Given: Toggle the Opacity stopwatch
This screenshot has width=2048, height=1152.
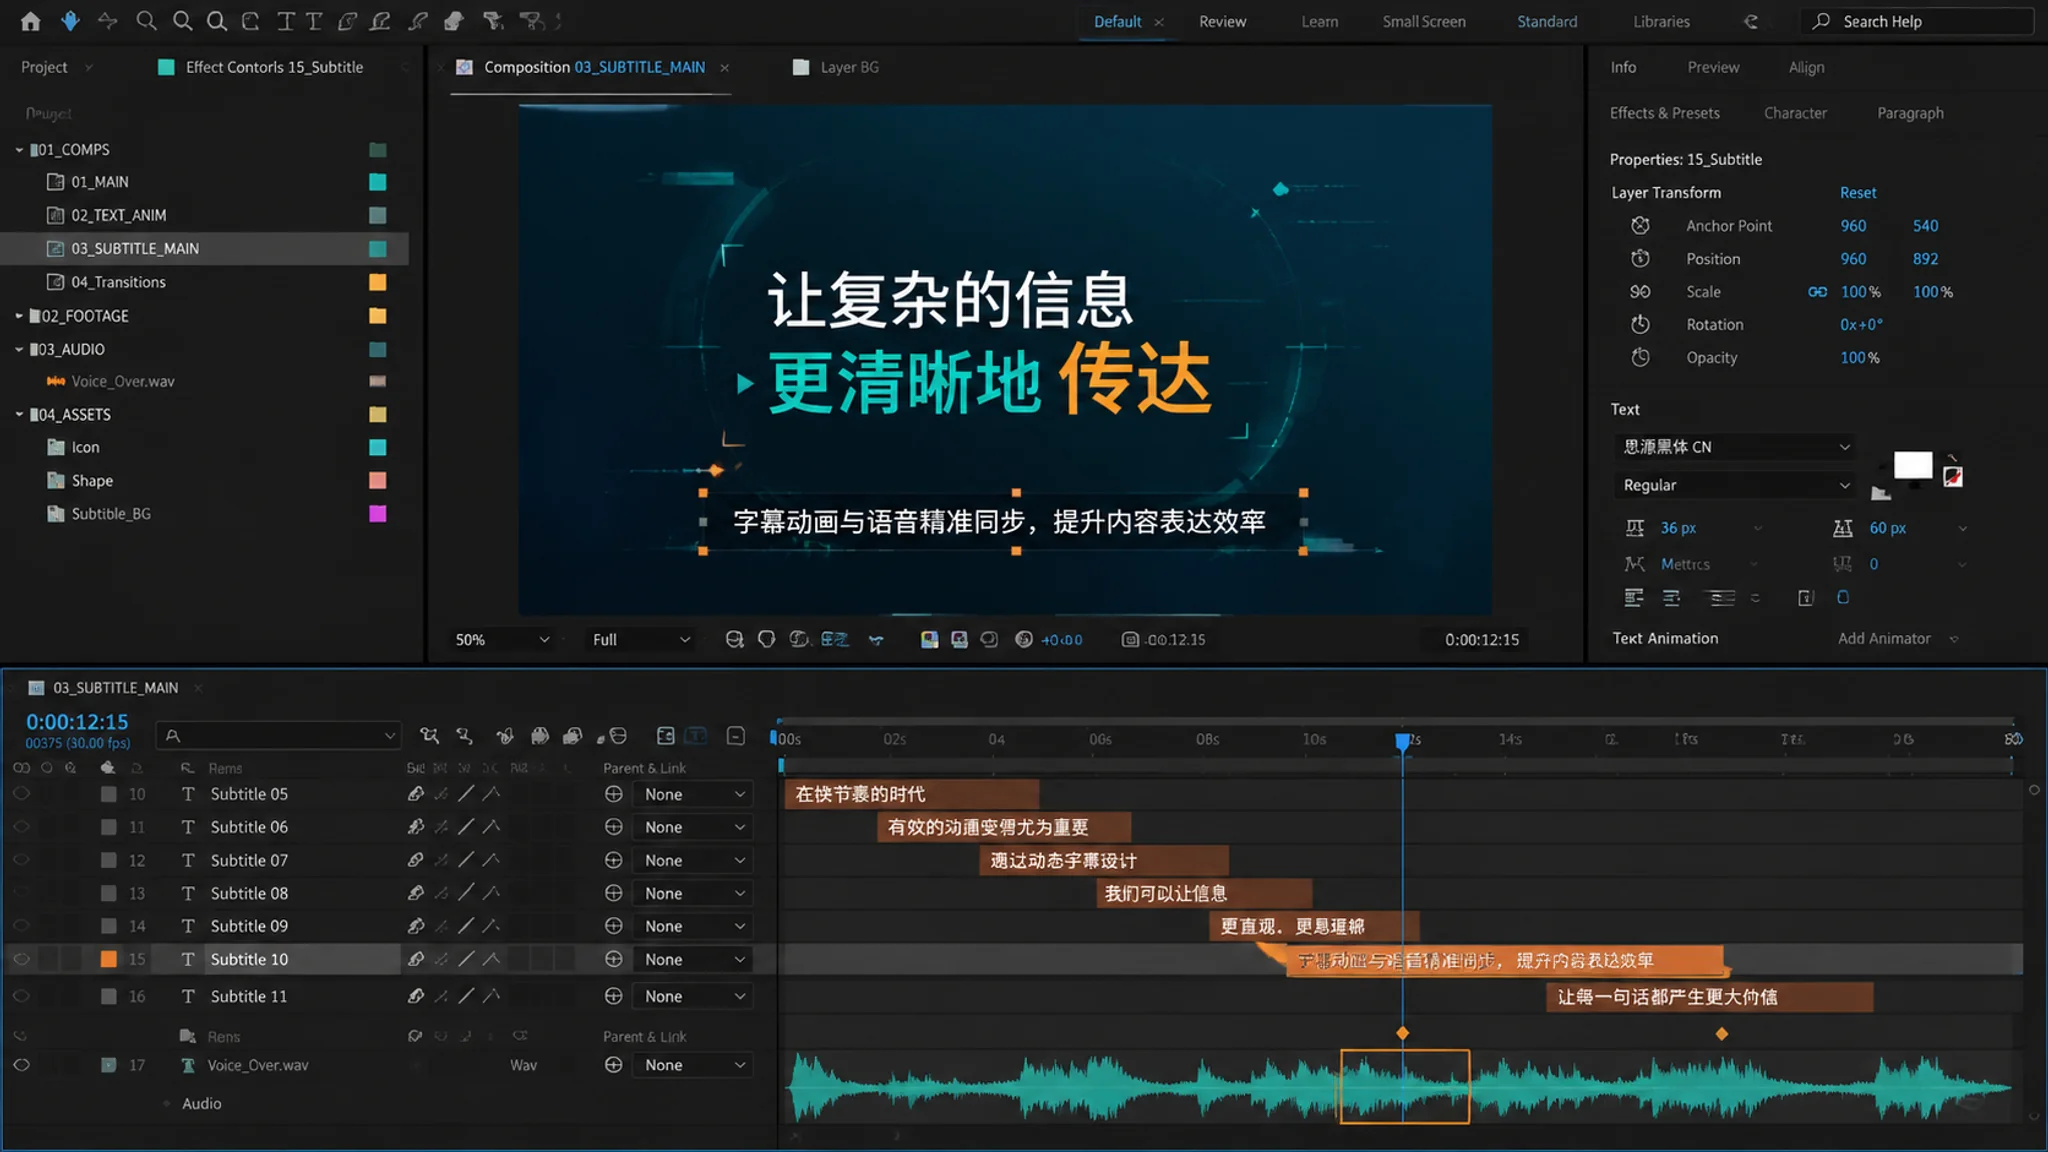Looking at the screenshot, I should tap(1640, 358).
